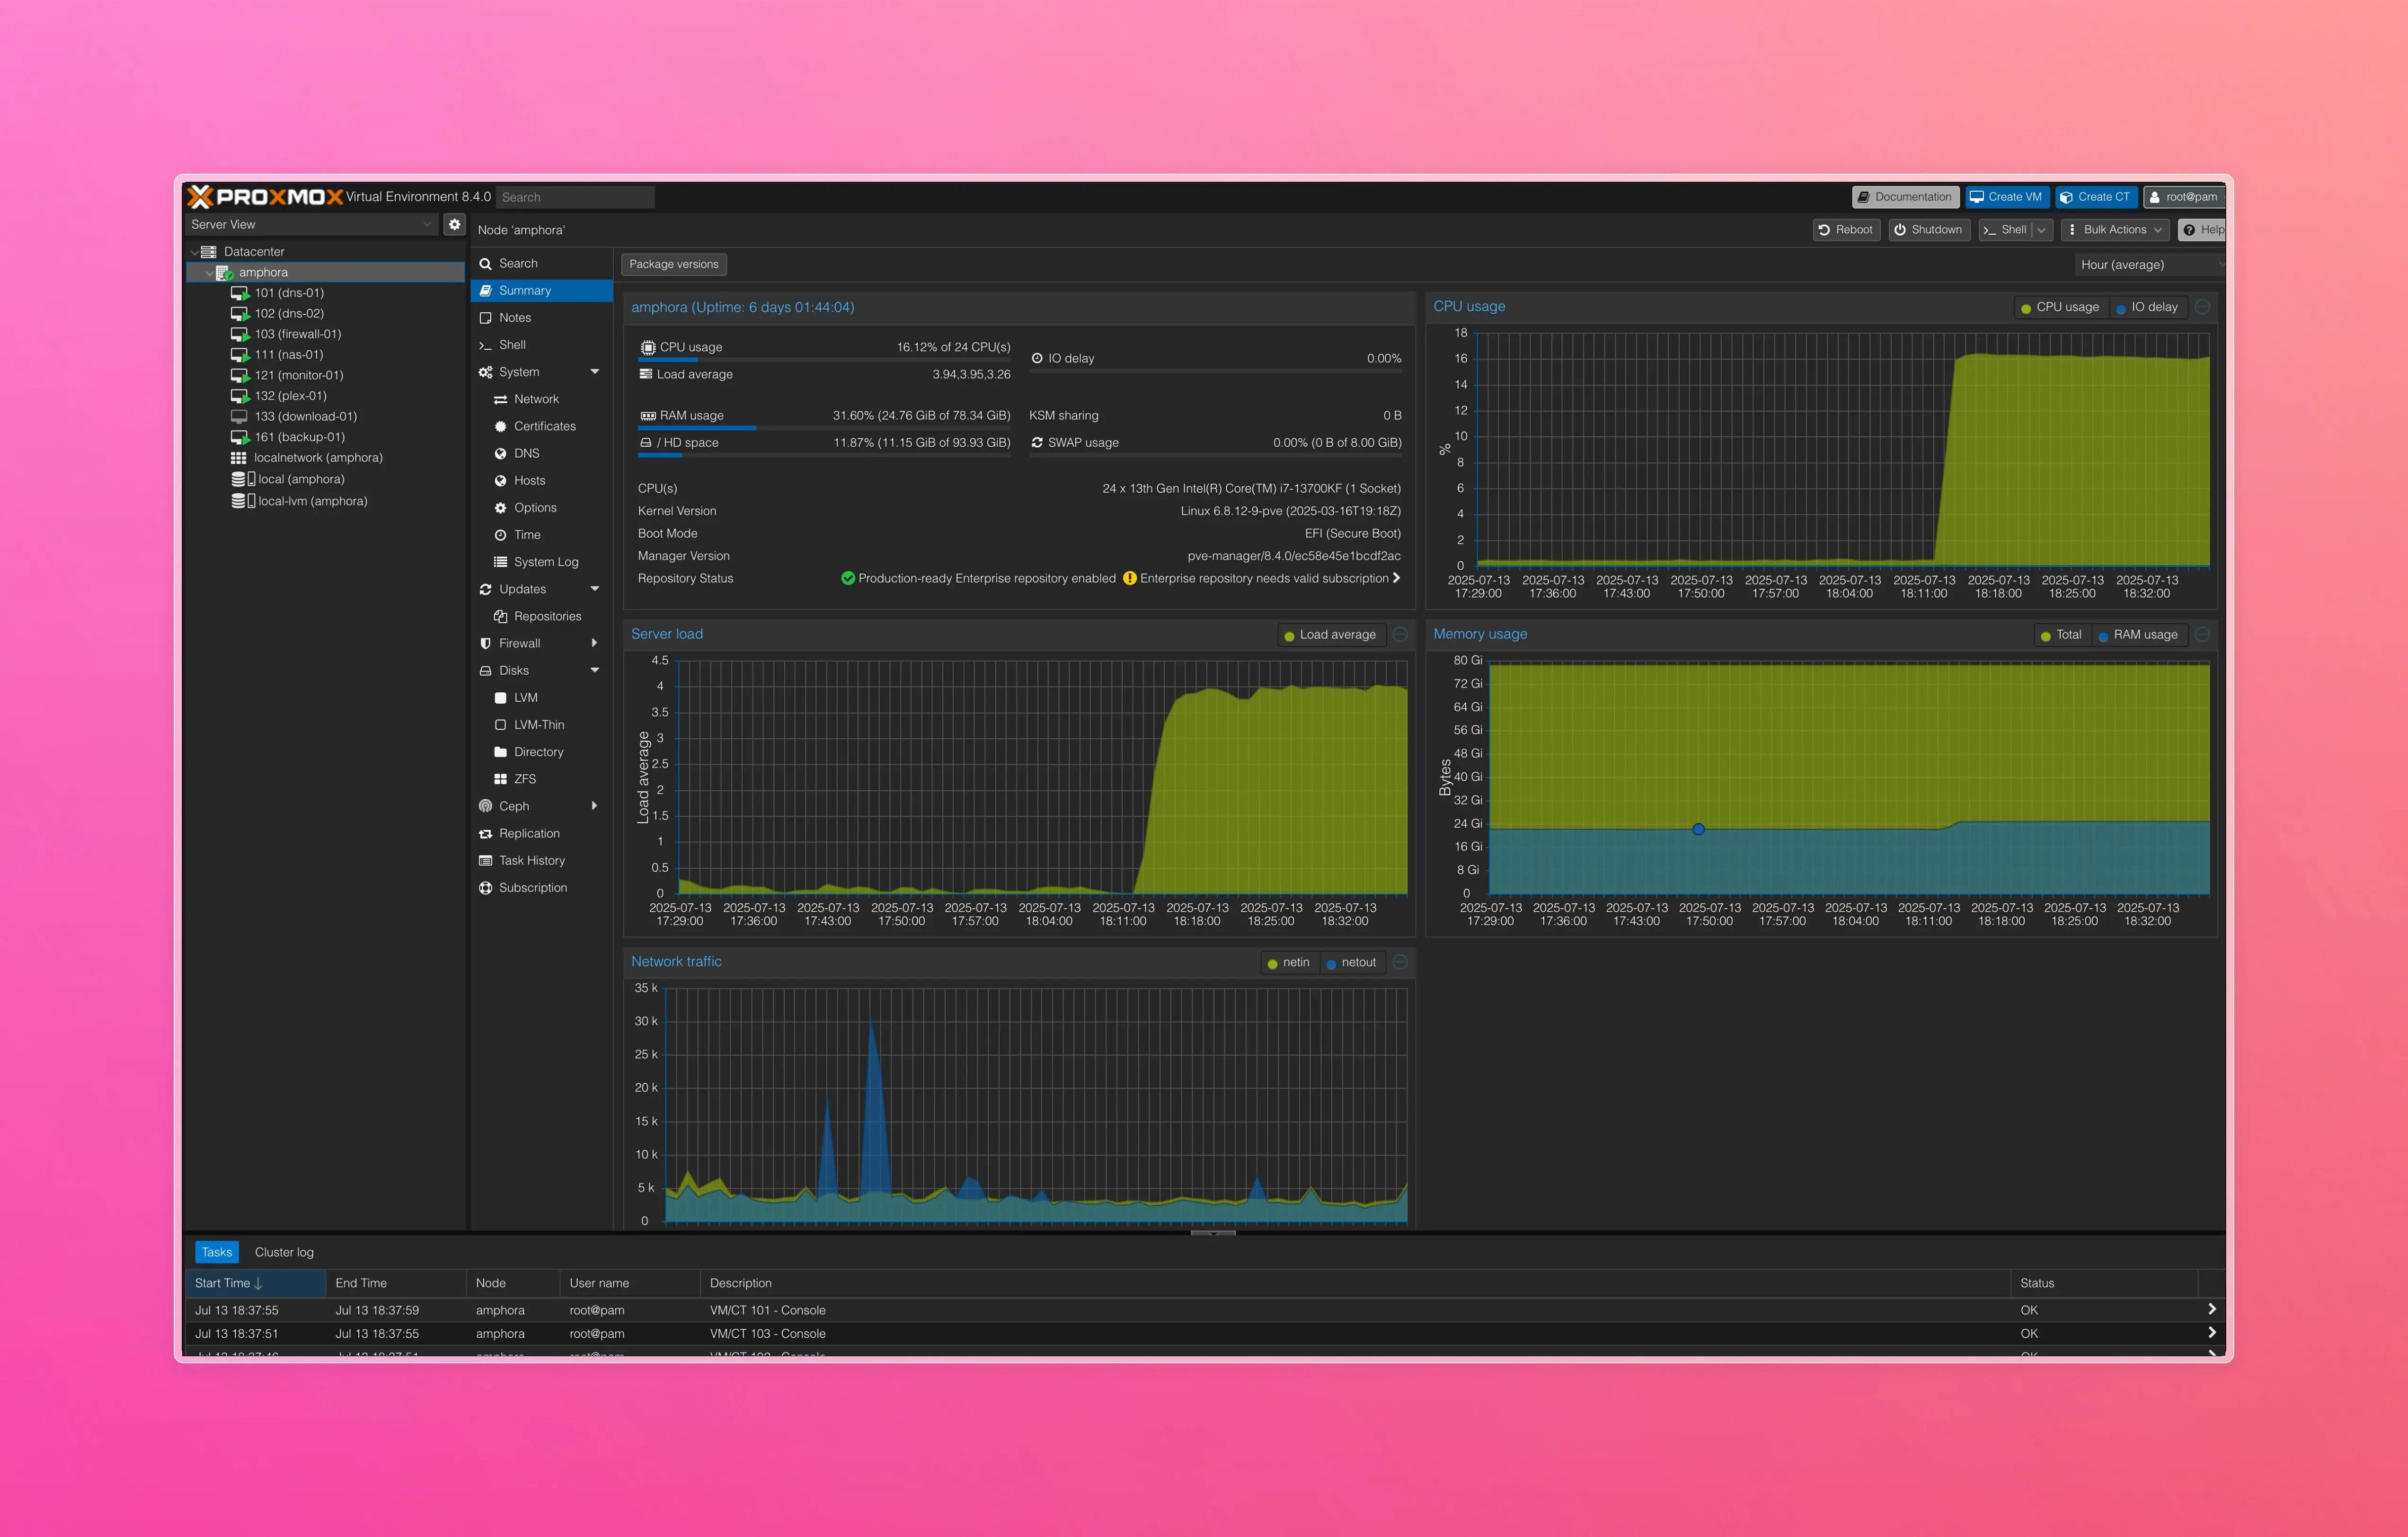Image resolution: width=2408 pixels, height=1537 pixels.
Task: Open System Log
Action: (x=541, y=562)
